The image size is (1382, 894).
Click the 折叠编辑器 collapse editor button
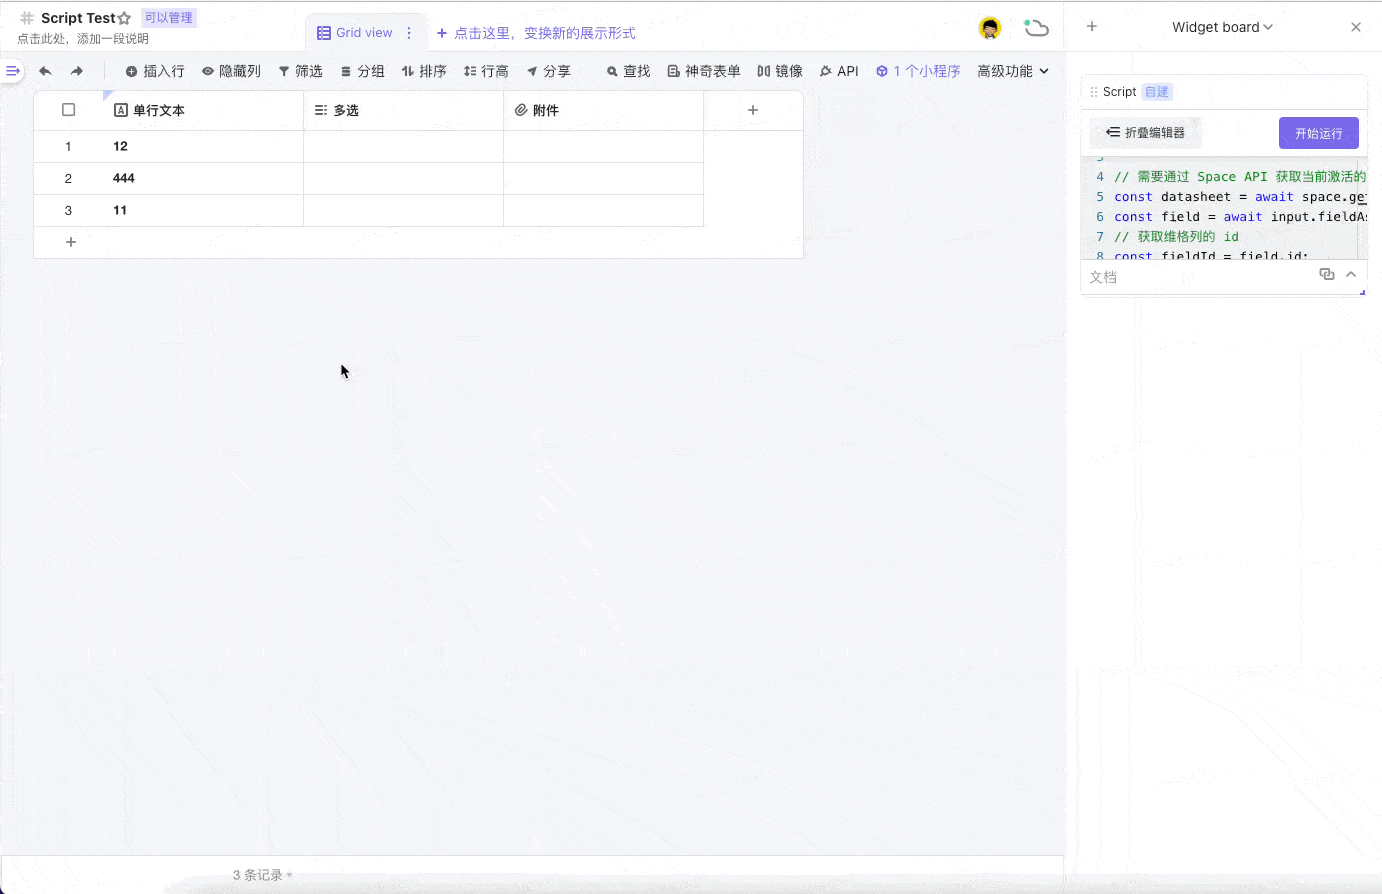tap(1145, 132)
